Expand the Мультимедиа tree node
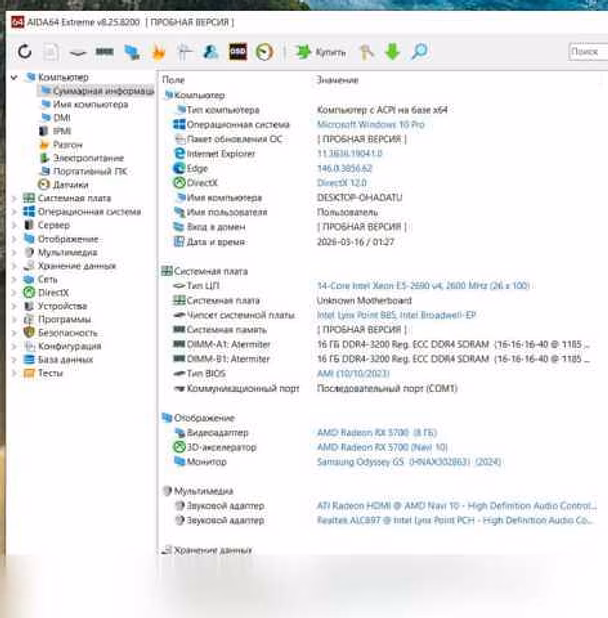The image size is (608, 618). coord(14,252)
